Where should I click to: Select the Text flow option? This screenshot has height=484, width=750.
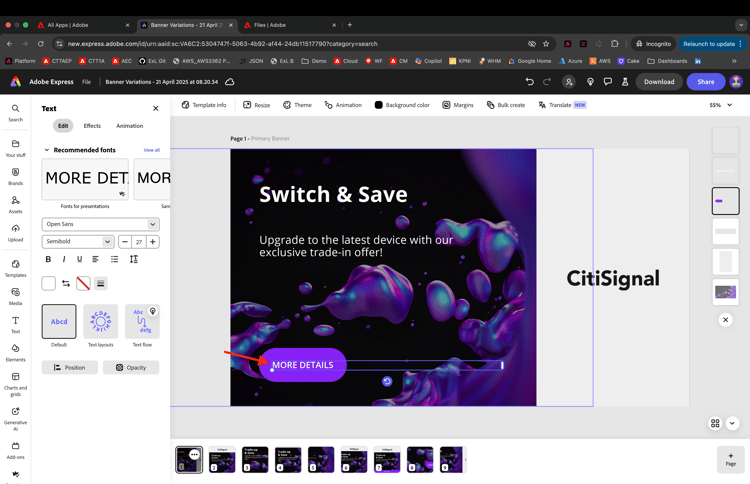[x=142, y=321]
